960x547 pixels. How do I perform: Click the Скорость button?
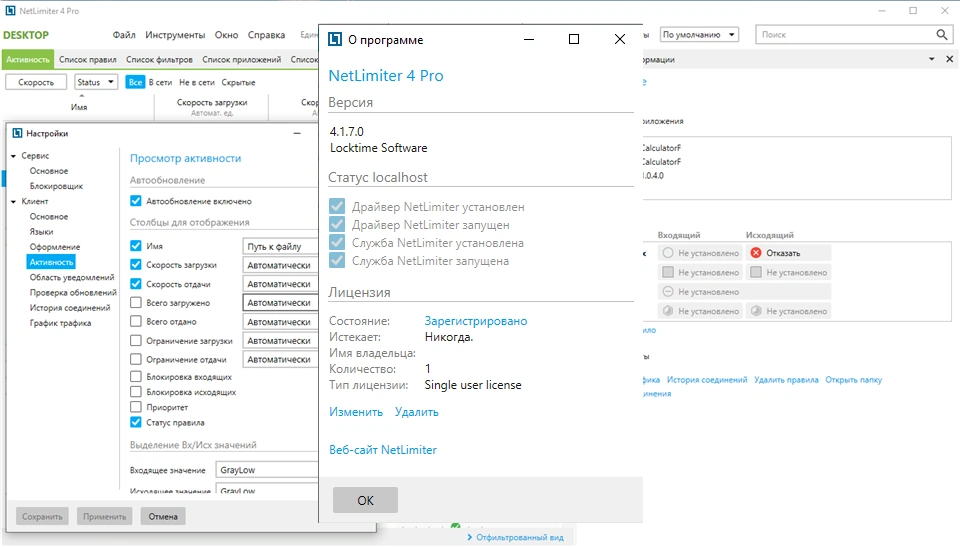click(x=36, y=82)
